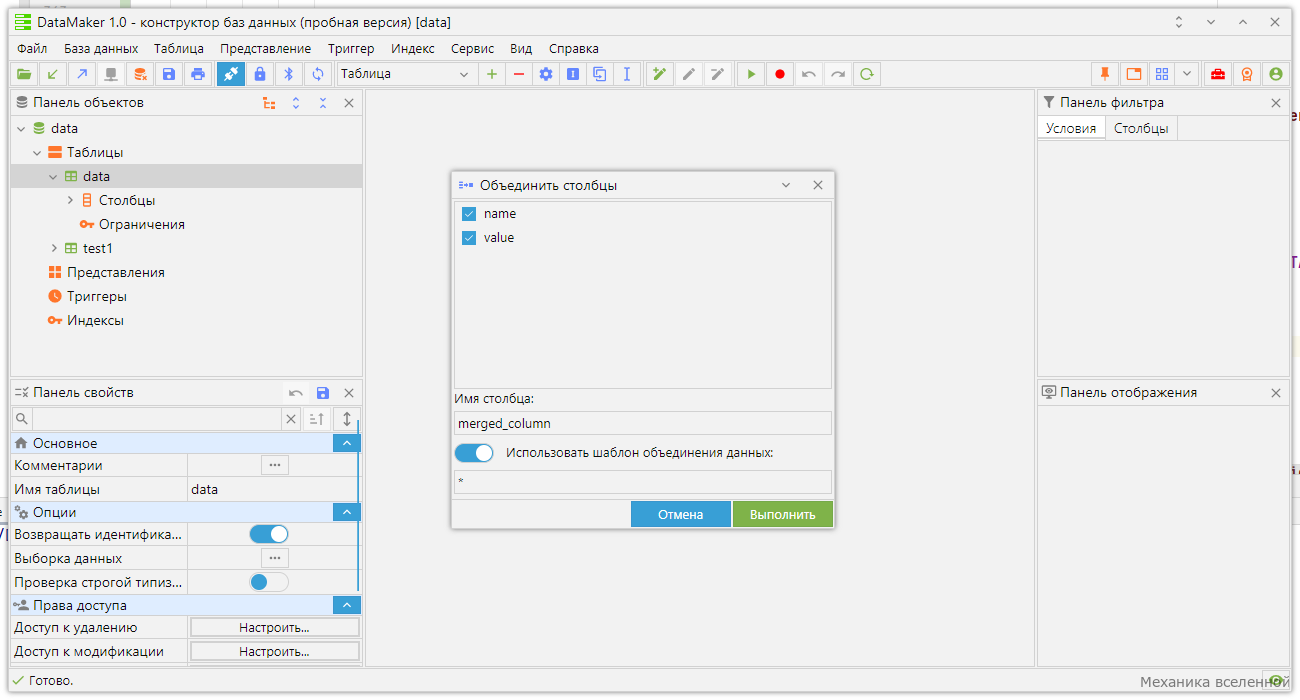Click the green user account icon

tap(1276, 74)
